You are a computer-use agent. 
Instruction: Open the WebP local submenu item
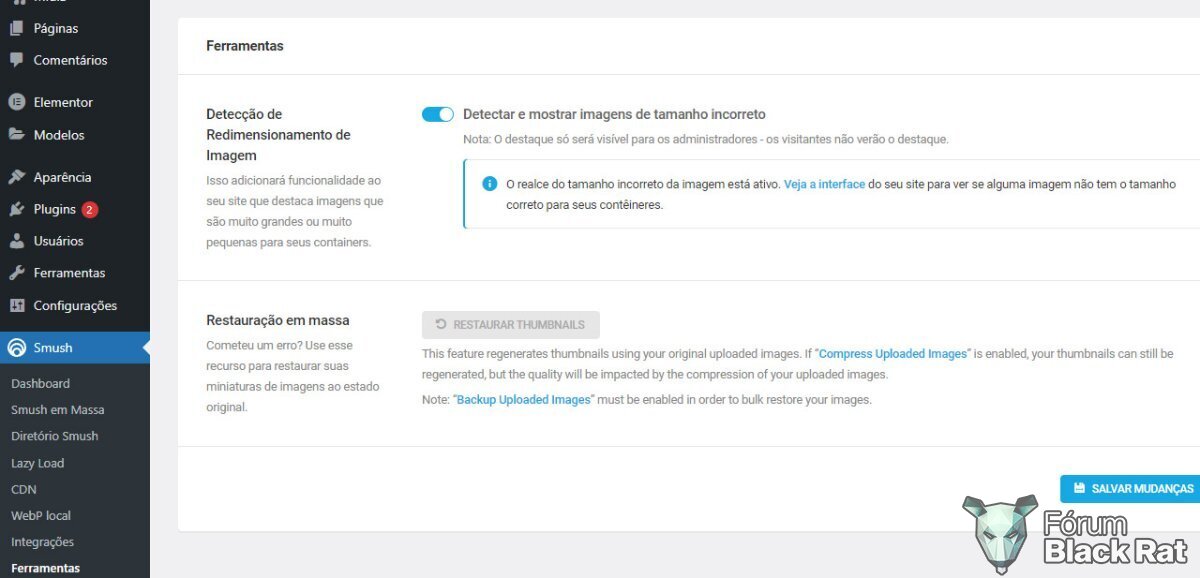tap(41, 516)
